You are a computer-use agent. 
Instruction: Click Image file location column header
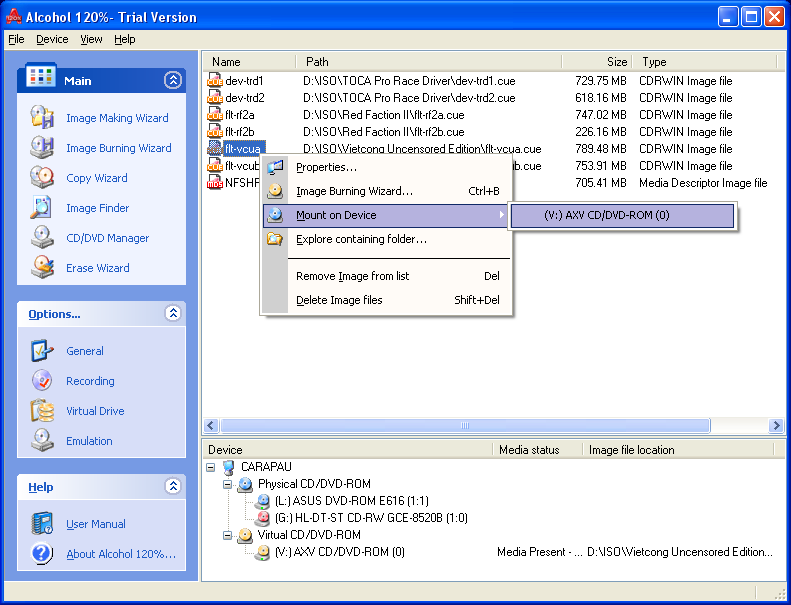pyautogui.click(x=678, y=450)
